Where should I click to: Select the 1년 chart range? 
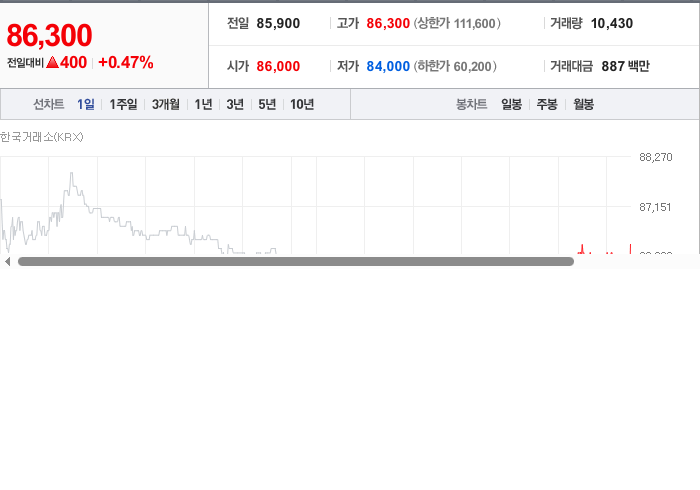[x=203, y=104]
